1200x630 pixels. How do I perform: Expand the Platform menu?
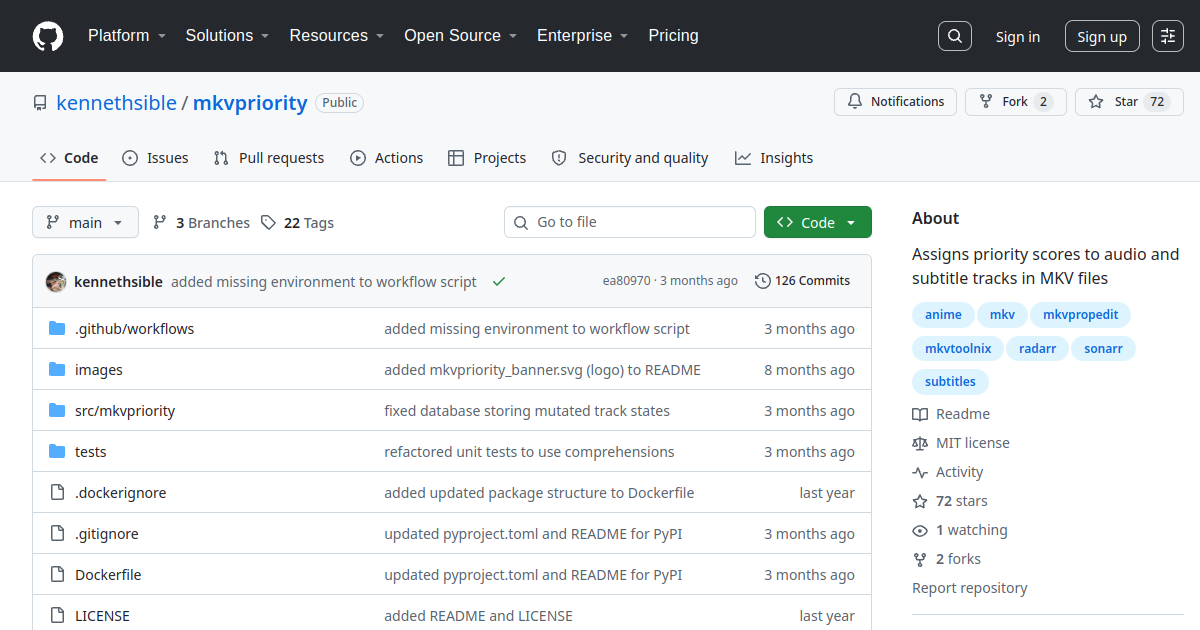pos(125,35)
